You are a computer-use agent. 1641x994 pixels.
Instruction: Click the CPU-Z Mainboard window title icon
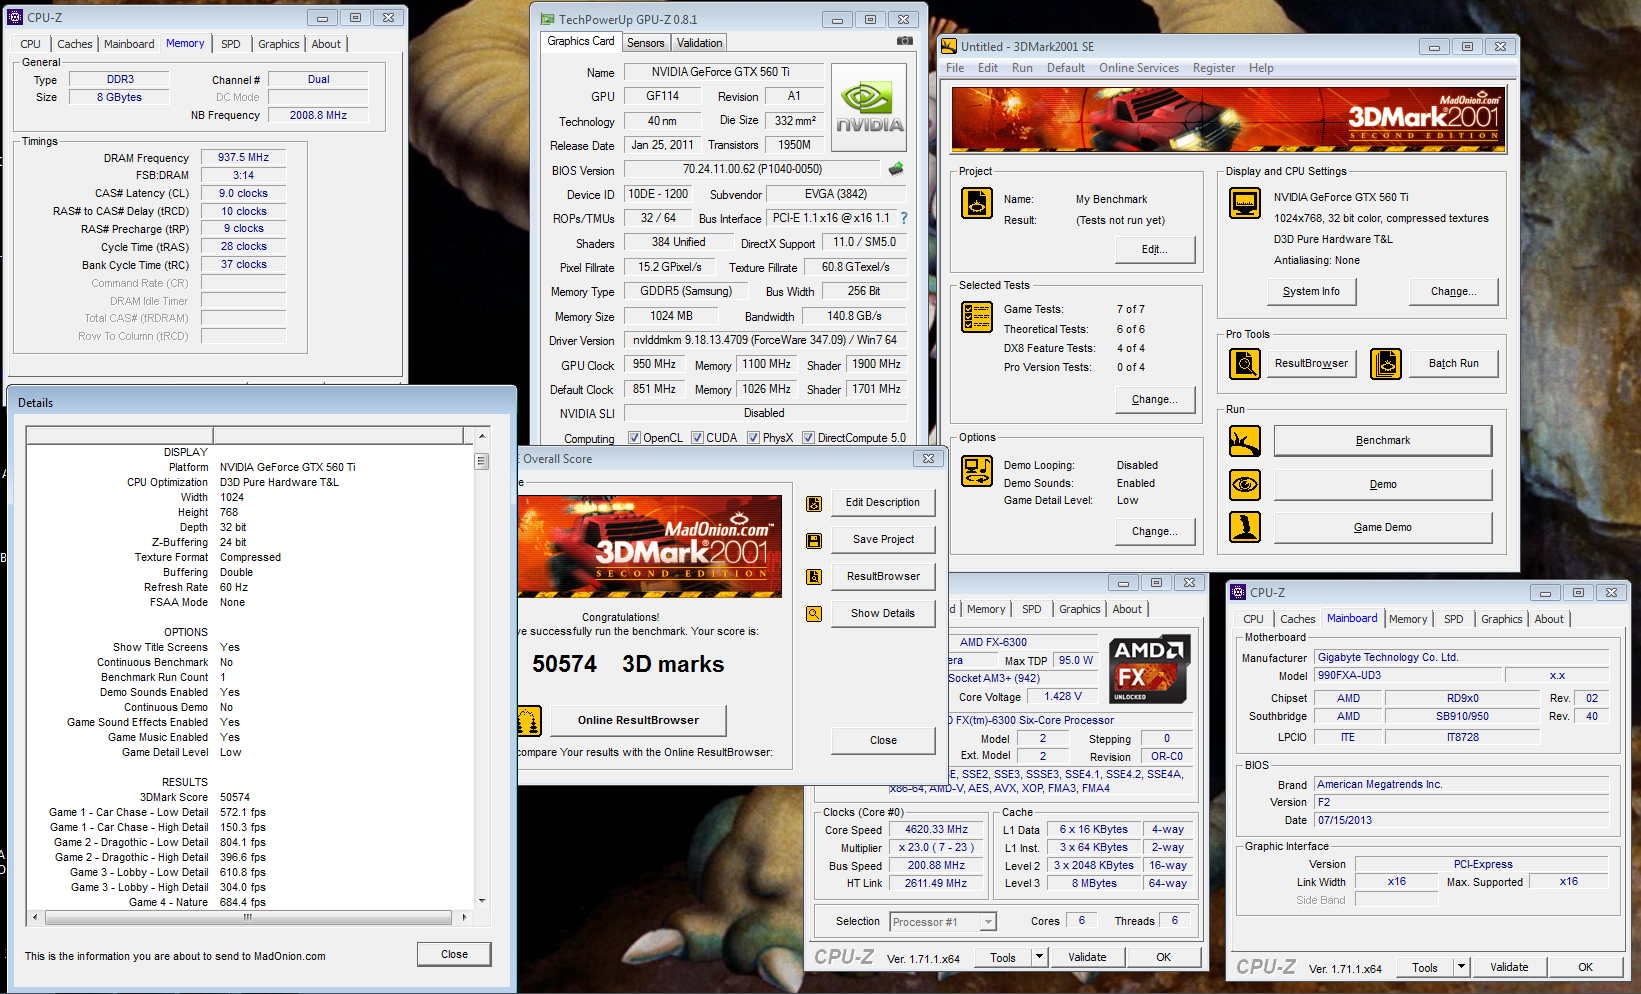pyautogui.click(x=1238, y=592)
